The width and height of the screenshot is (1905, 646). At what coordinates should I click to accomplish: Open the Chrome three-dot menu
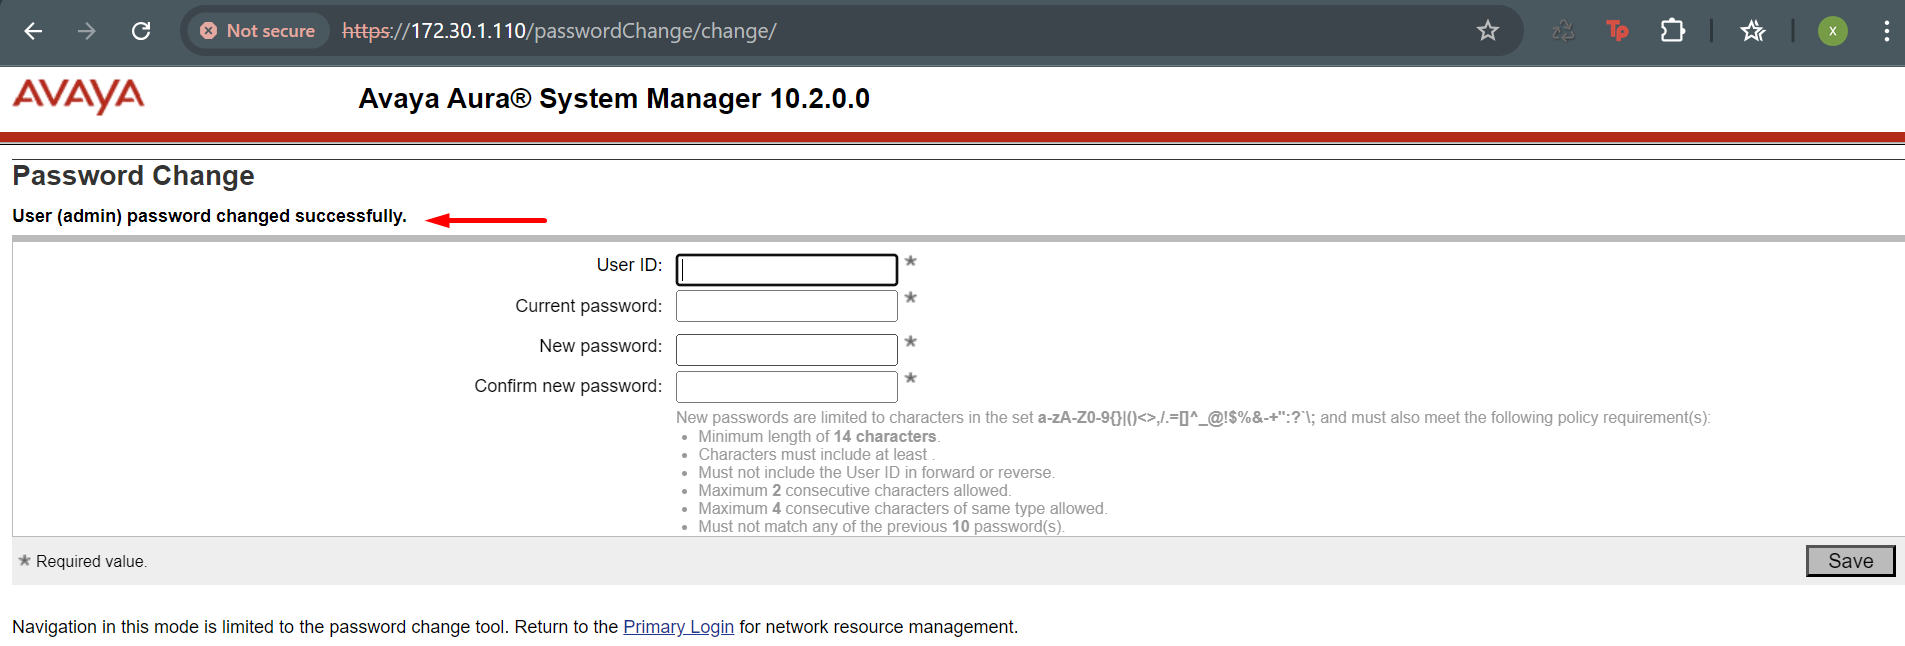[1886, 31]
